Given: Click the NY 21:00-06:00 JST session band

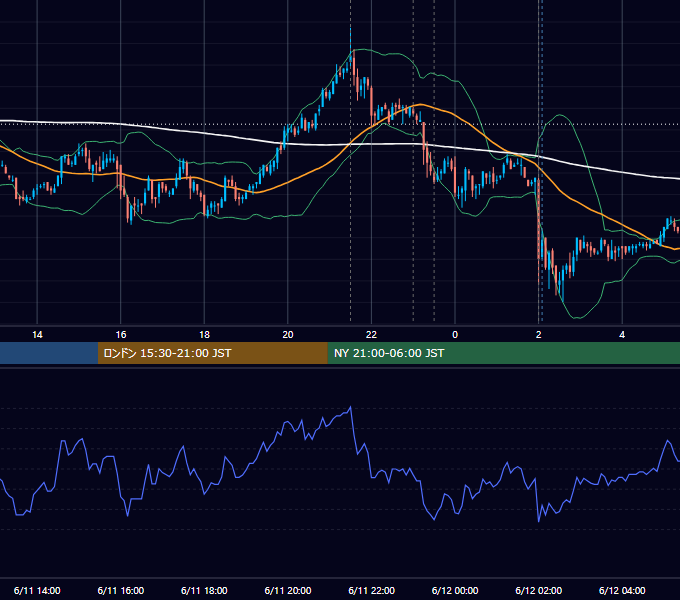Looking at the screenshot, I should click(x=503, y=353).
